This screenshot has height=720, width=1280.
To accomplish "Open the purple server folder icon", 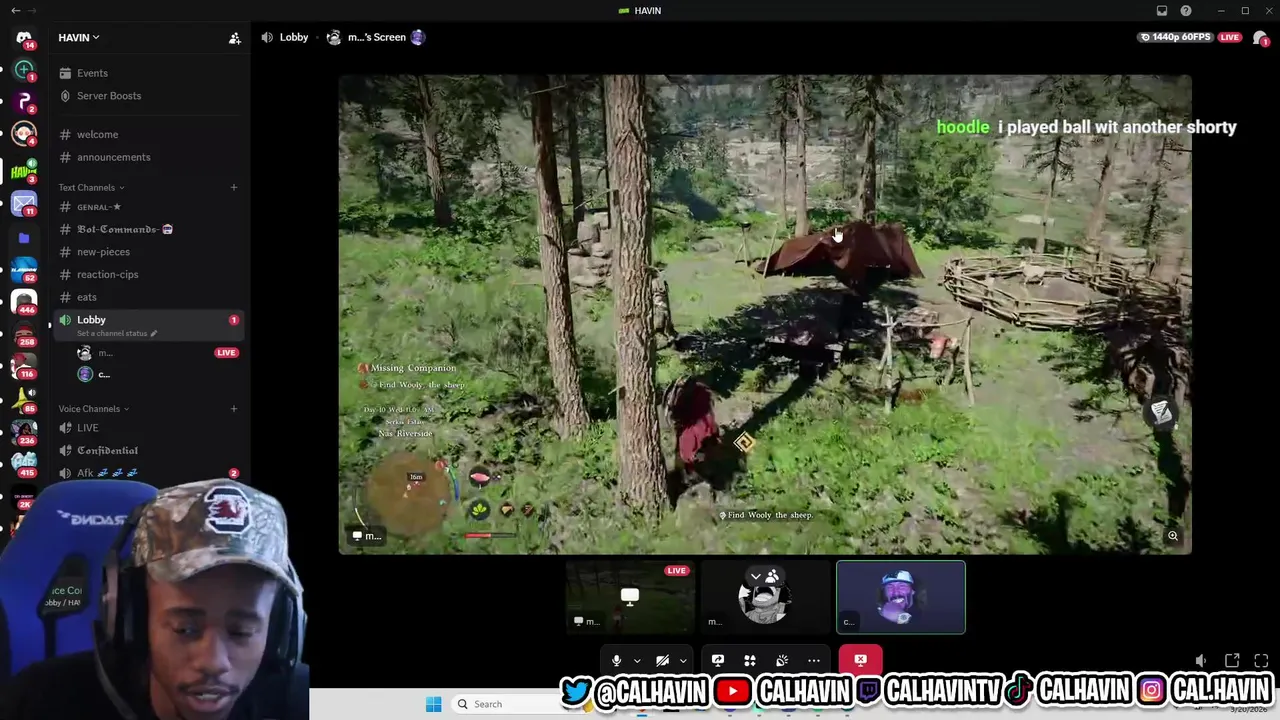I will 24,238.
